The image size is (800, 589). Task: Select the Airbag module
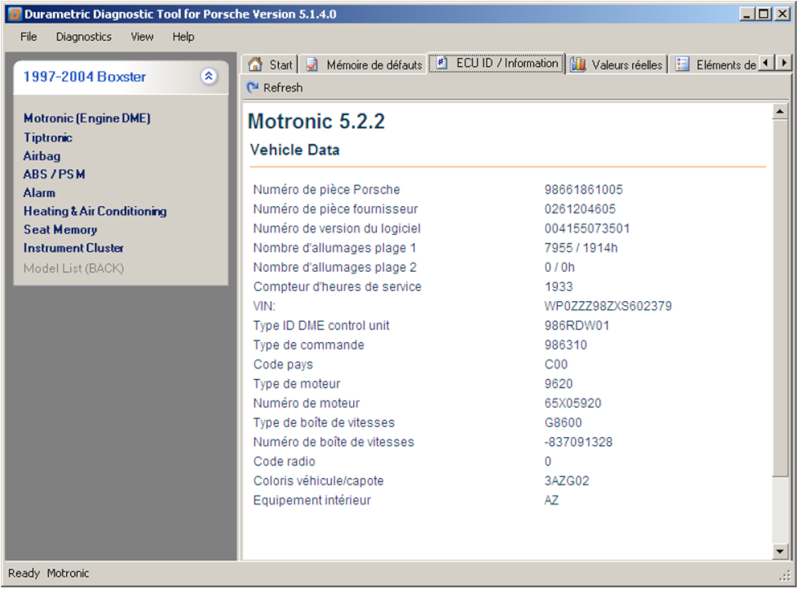(x=42, y=156)
